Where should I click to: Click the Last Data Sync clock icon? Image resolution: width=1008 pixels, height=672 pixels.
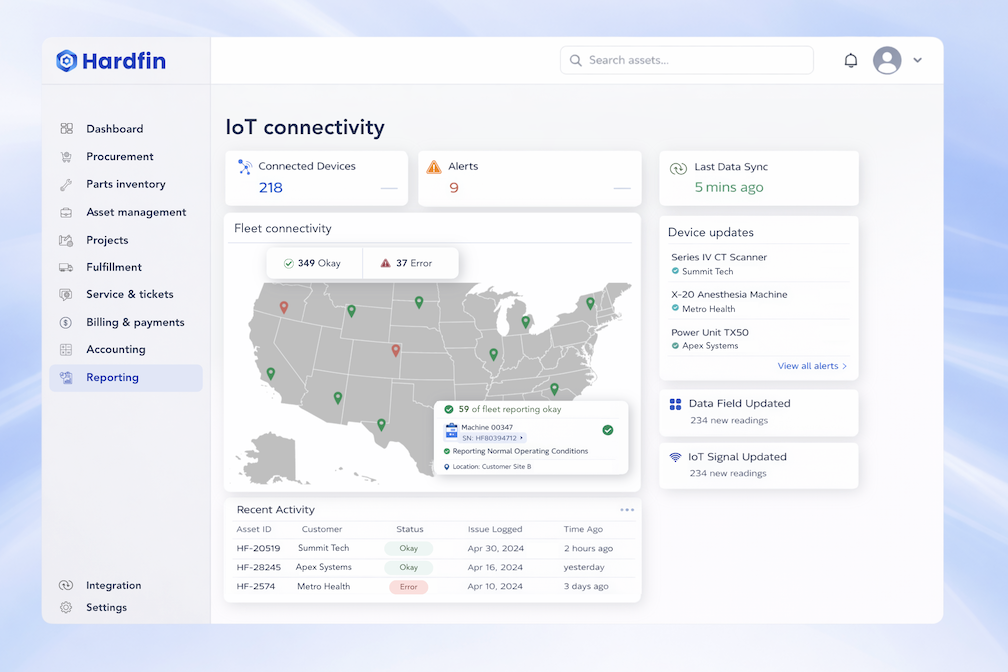pos(679,167)
